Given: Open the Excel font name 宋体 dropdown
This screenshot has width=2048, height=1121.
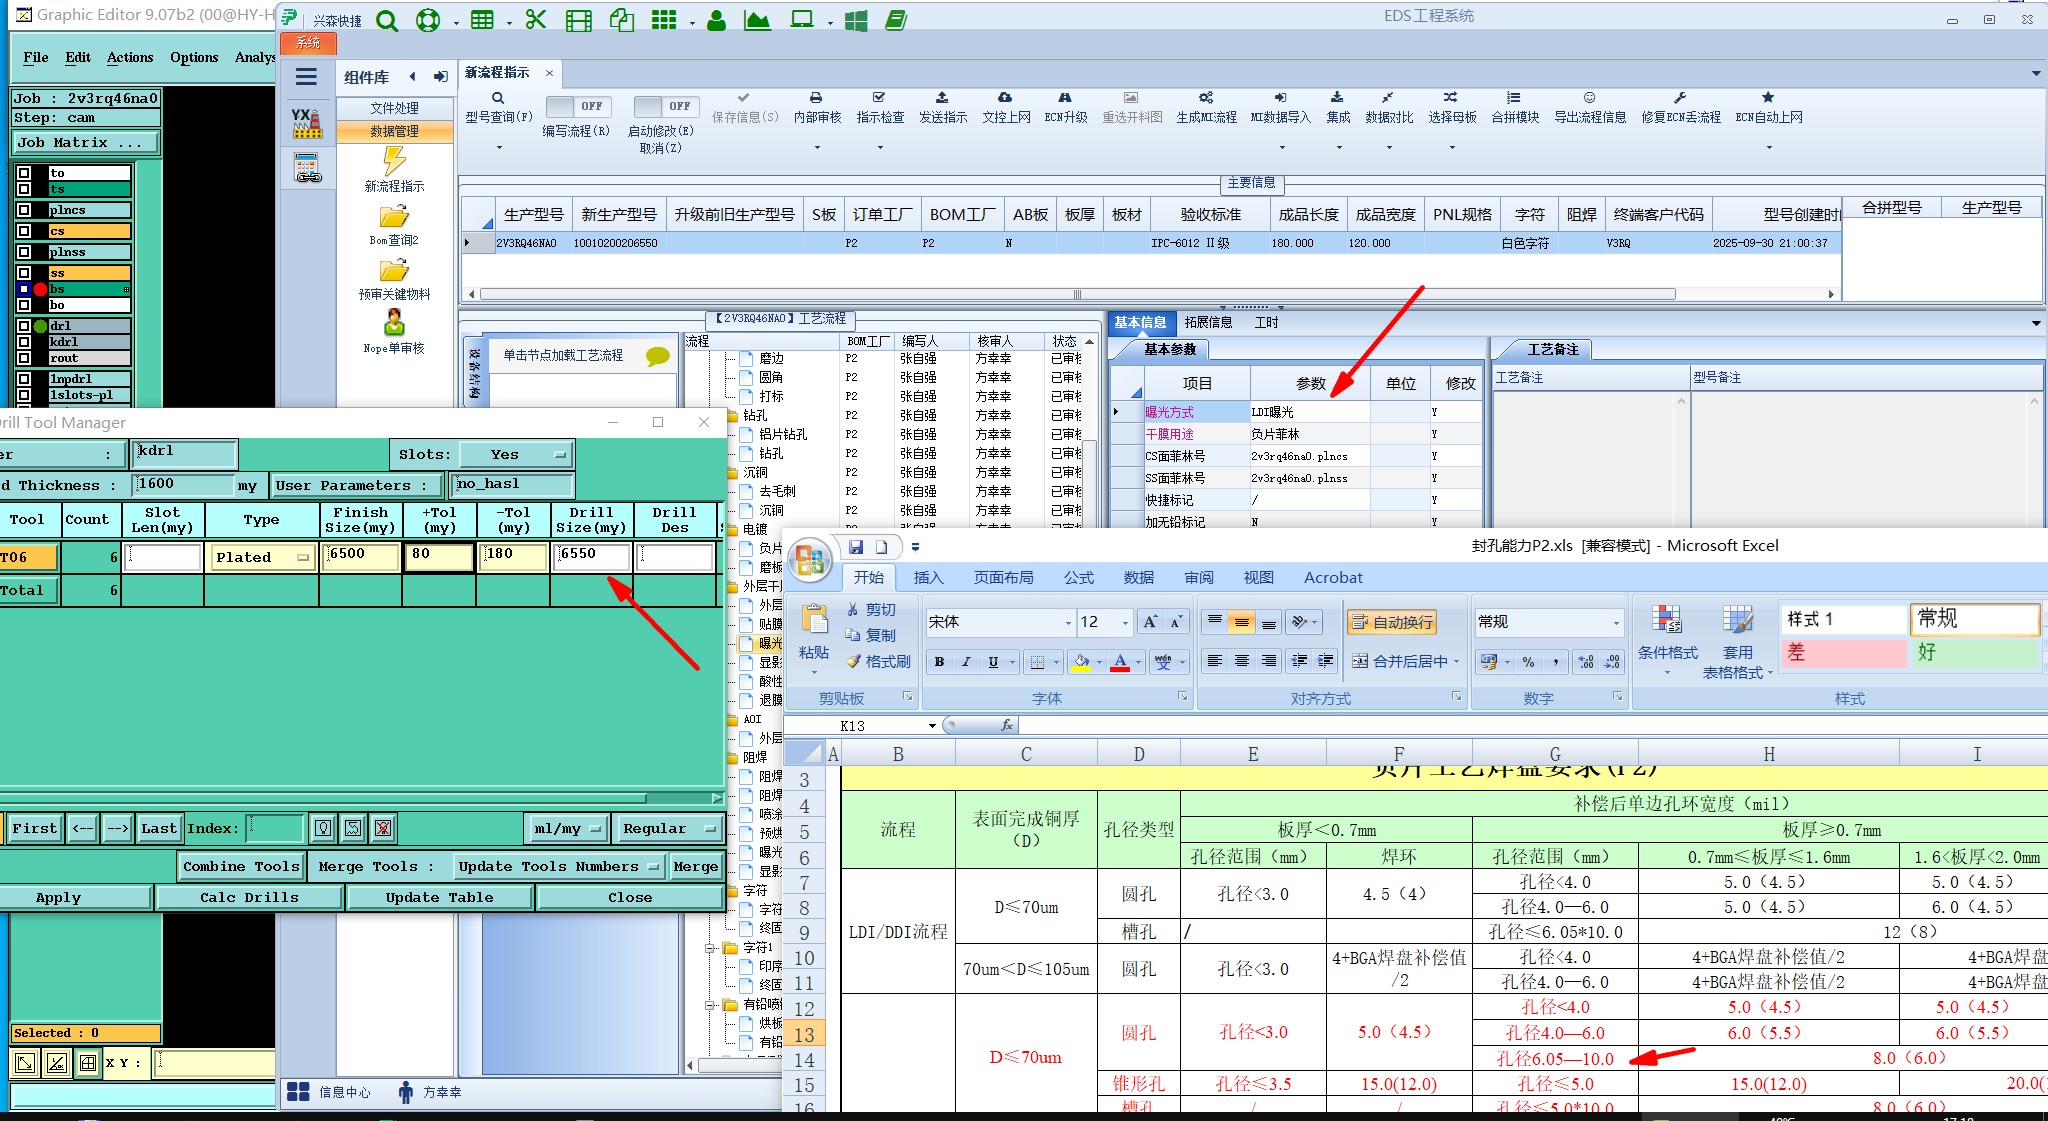Looking at the screenshot, I should point(1067,623).
